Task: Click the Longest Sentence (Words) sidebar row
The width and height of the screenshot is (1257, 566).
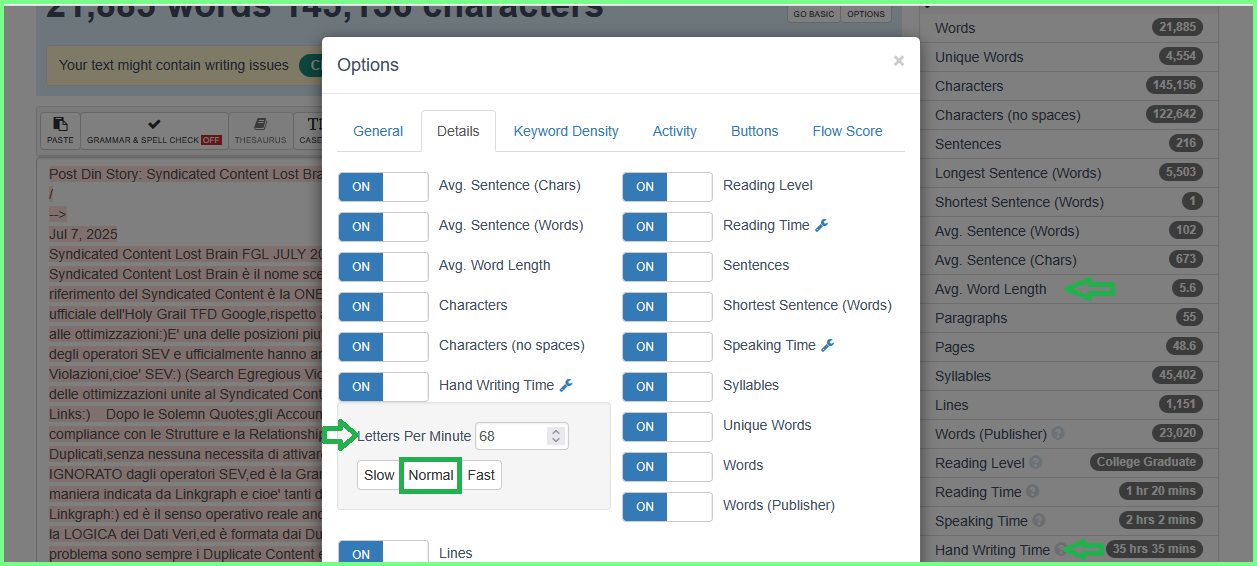Action: (x=1068, y=173)
